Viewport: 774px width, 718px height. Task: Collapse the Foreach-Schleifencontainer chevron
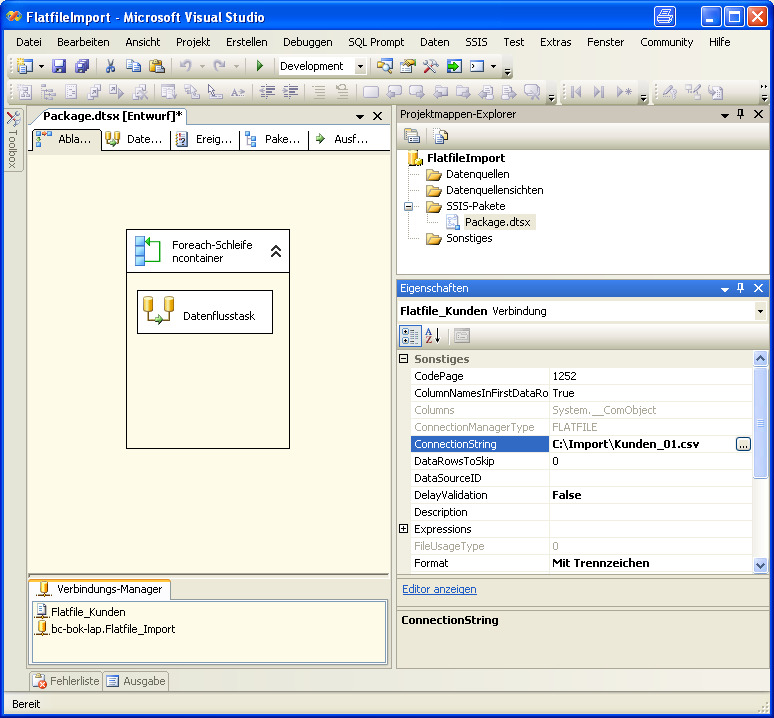tap(276, 251)
